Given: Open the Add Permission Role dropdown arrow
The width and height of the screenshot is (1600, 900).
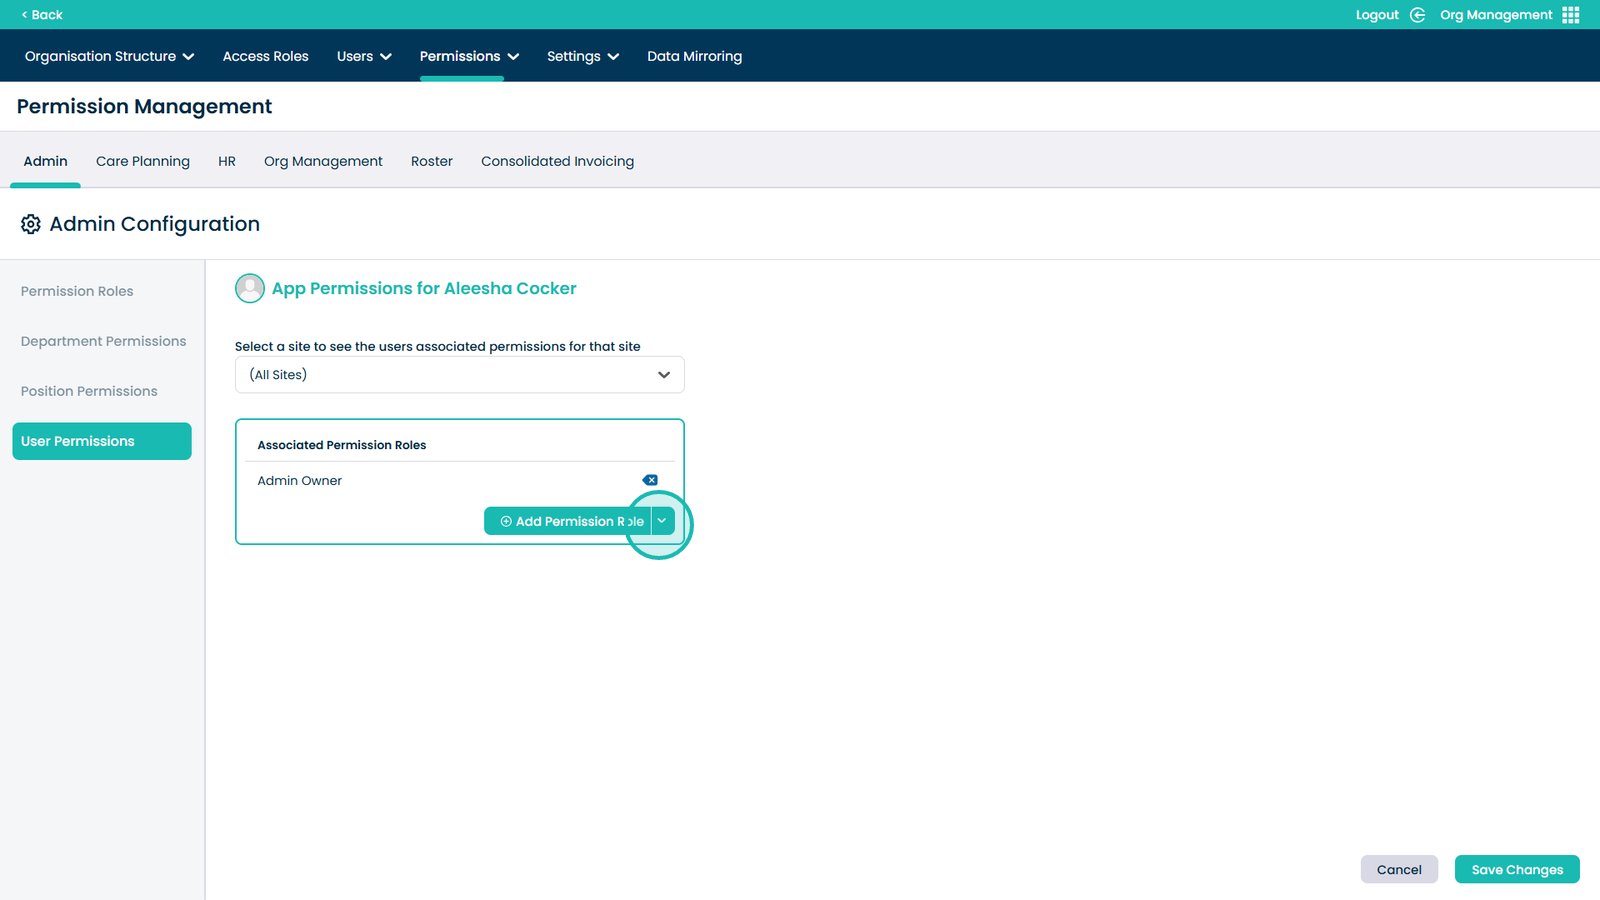Looking at the screenshot, I should 662,521.
